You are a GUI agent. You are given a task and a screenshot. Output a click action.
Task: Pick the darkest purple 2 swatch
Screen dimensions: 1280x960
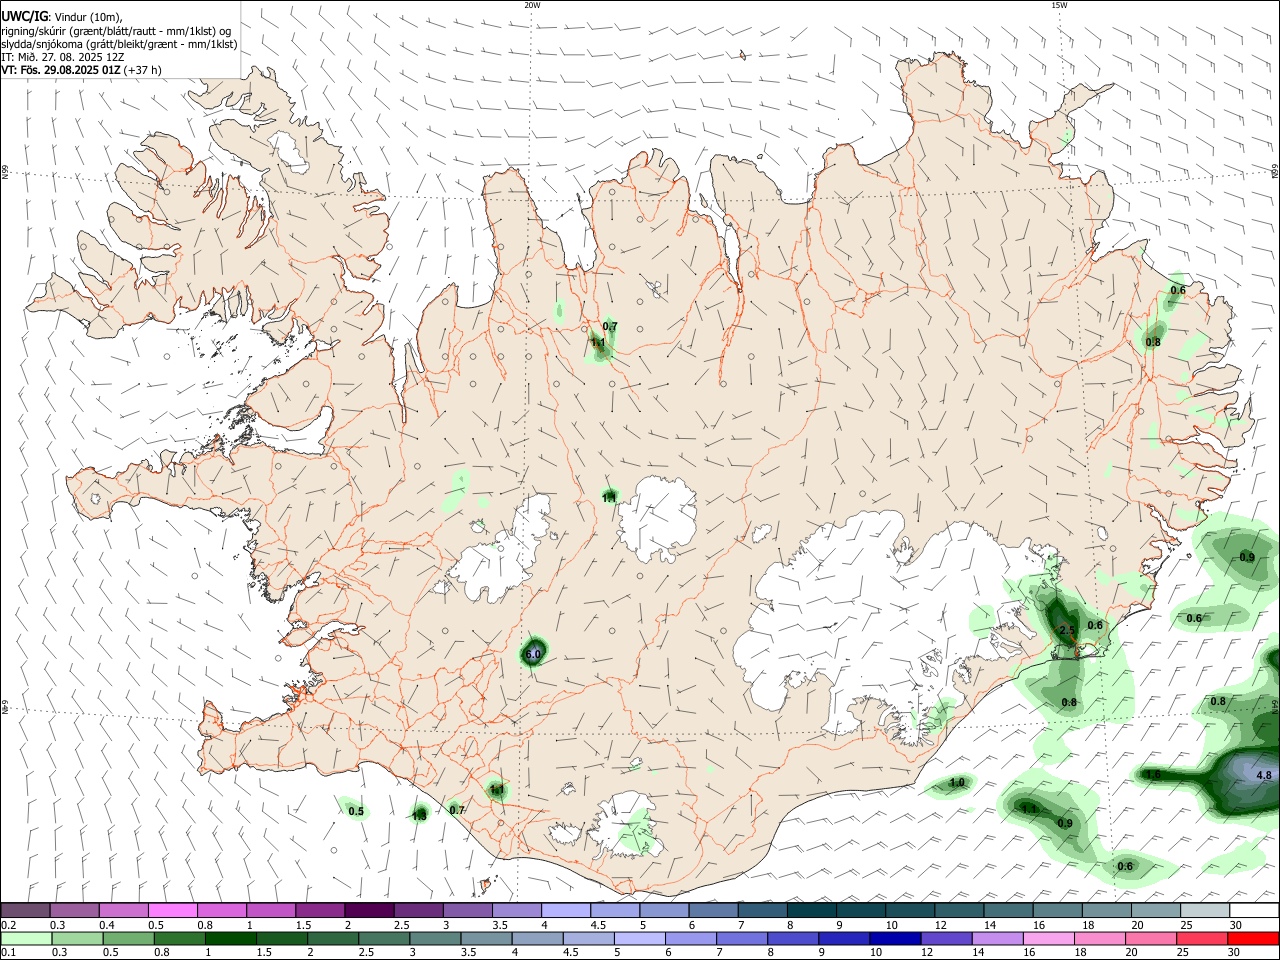point(368,910)
